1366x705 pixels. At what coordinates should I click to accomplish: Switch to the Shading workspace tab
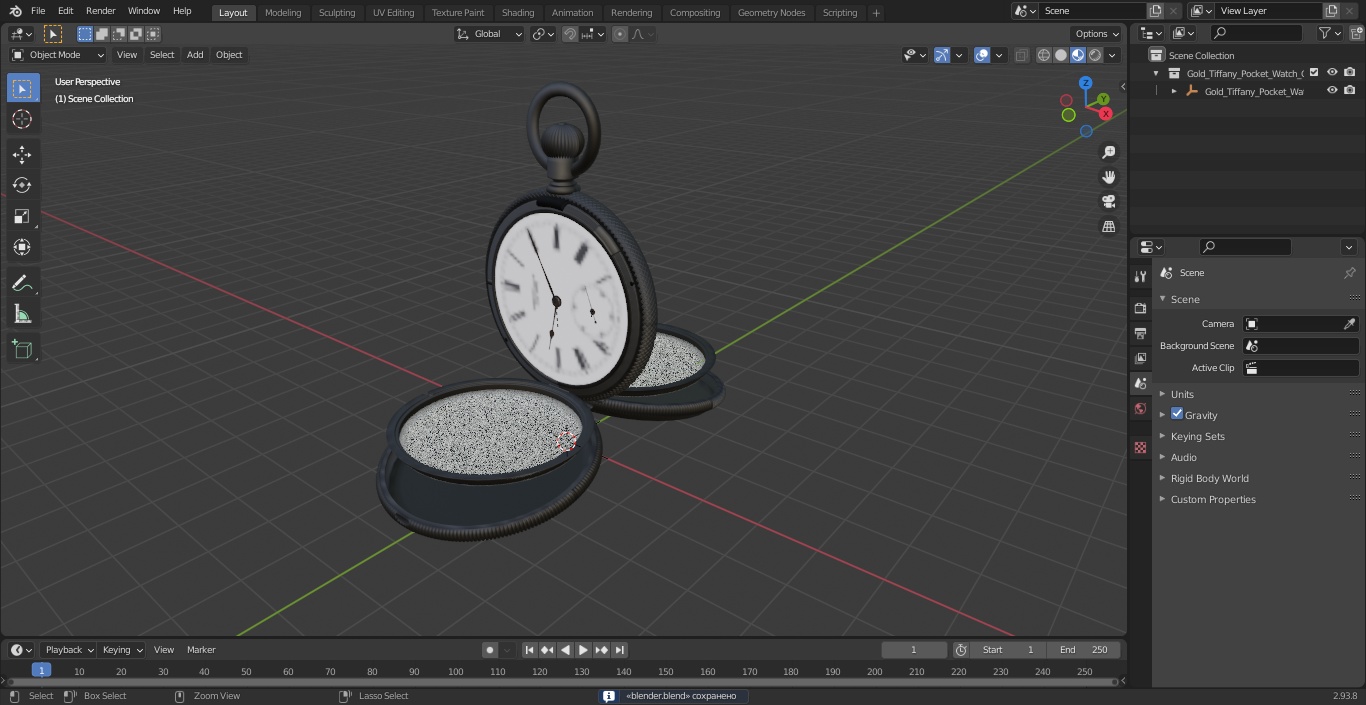[518, 13]
